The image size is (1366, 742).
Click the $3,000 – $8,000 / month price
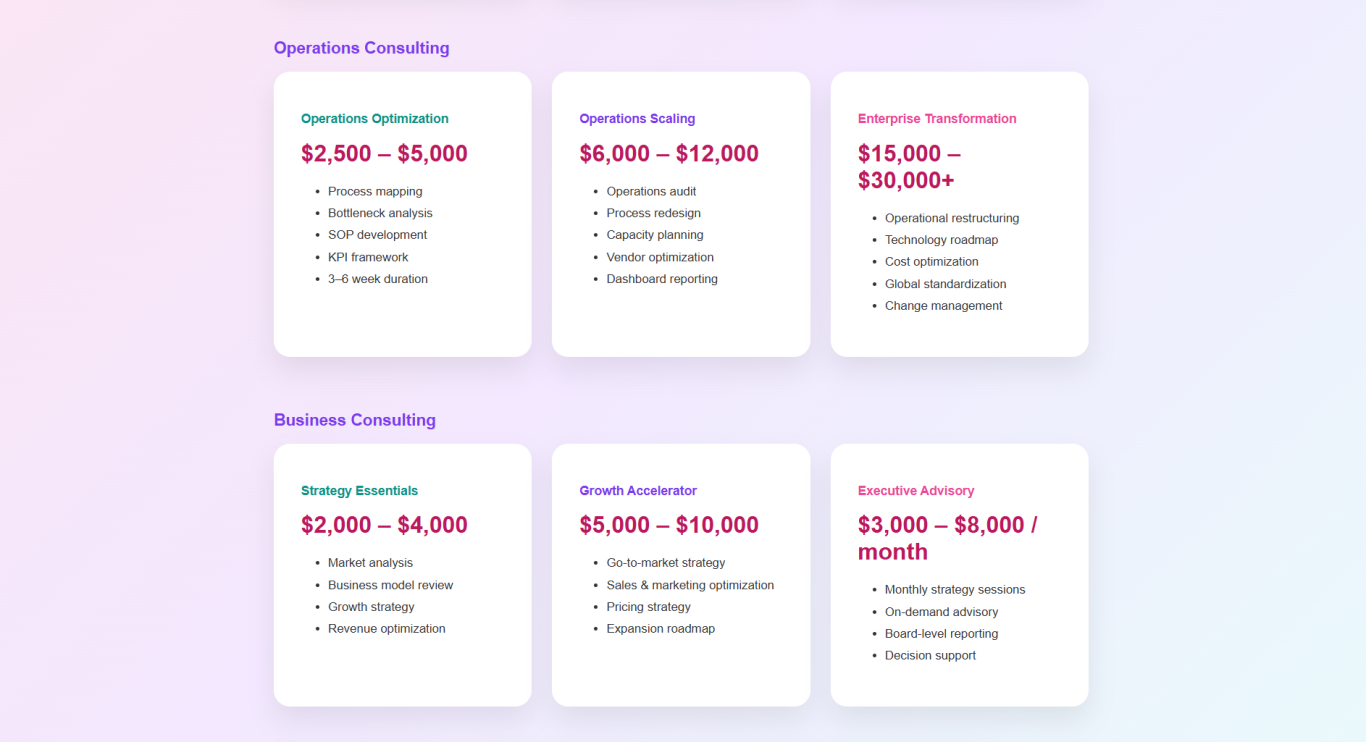pyautogui.click(x=946, y=539)
